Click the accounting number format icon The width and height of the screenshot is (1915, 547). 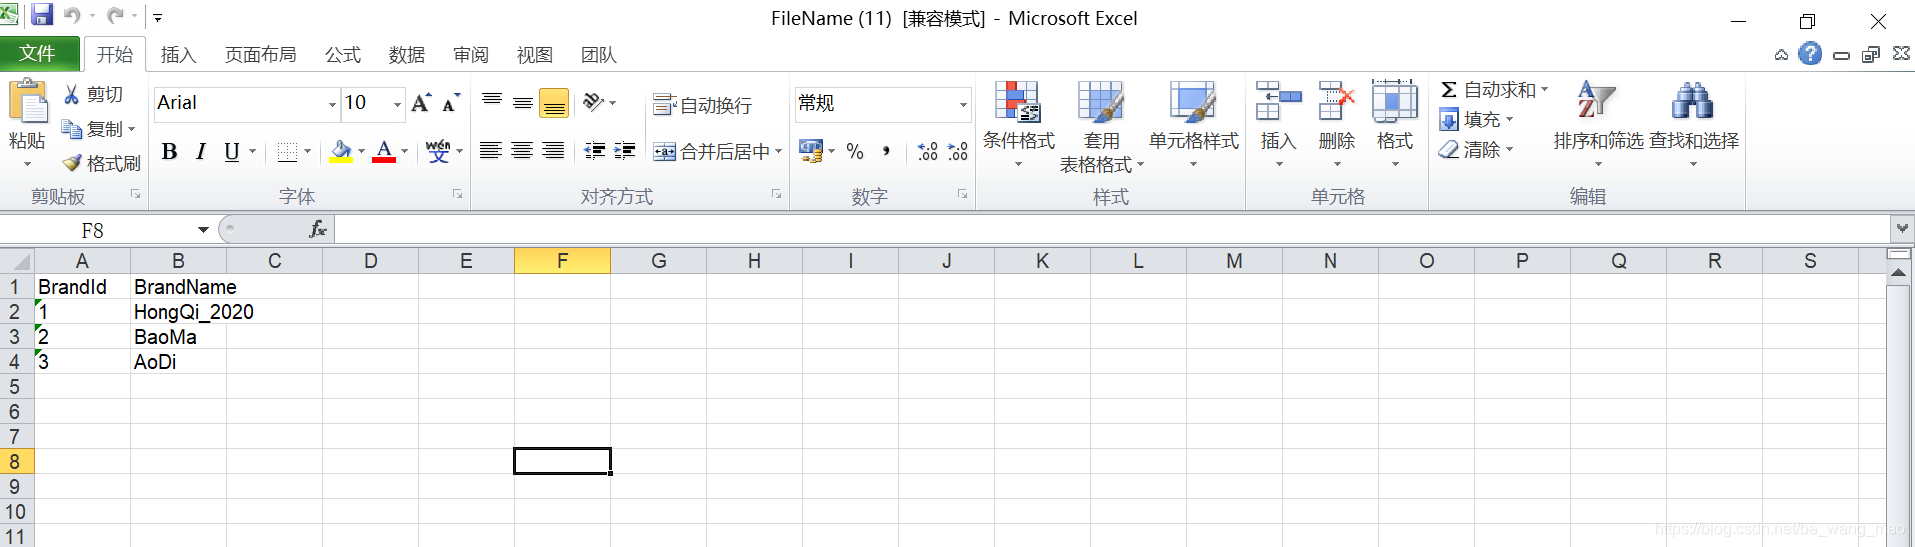811,151
